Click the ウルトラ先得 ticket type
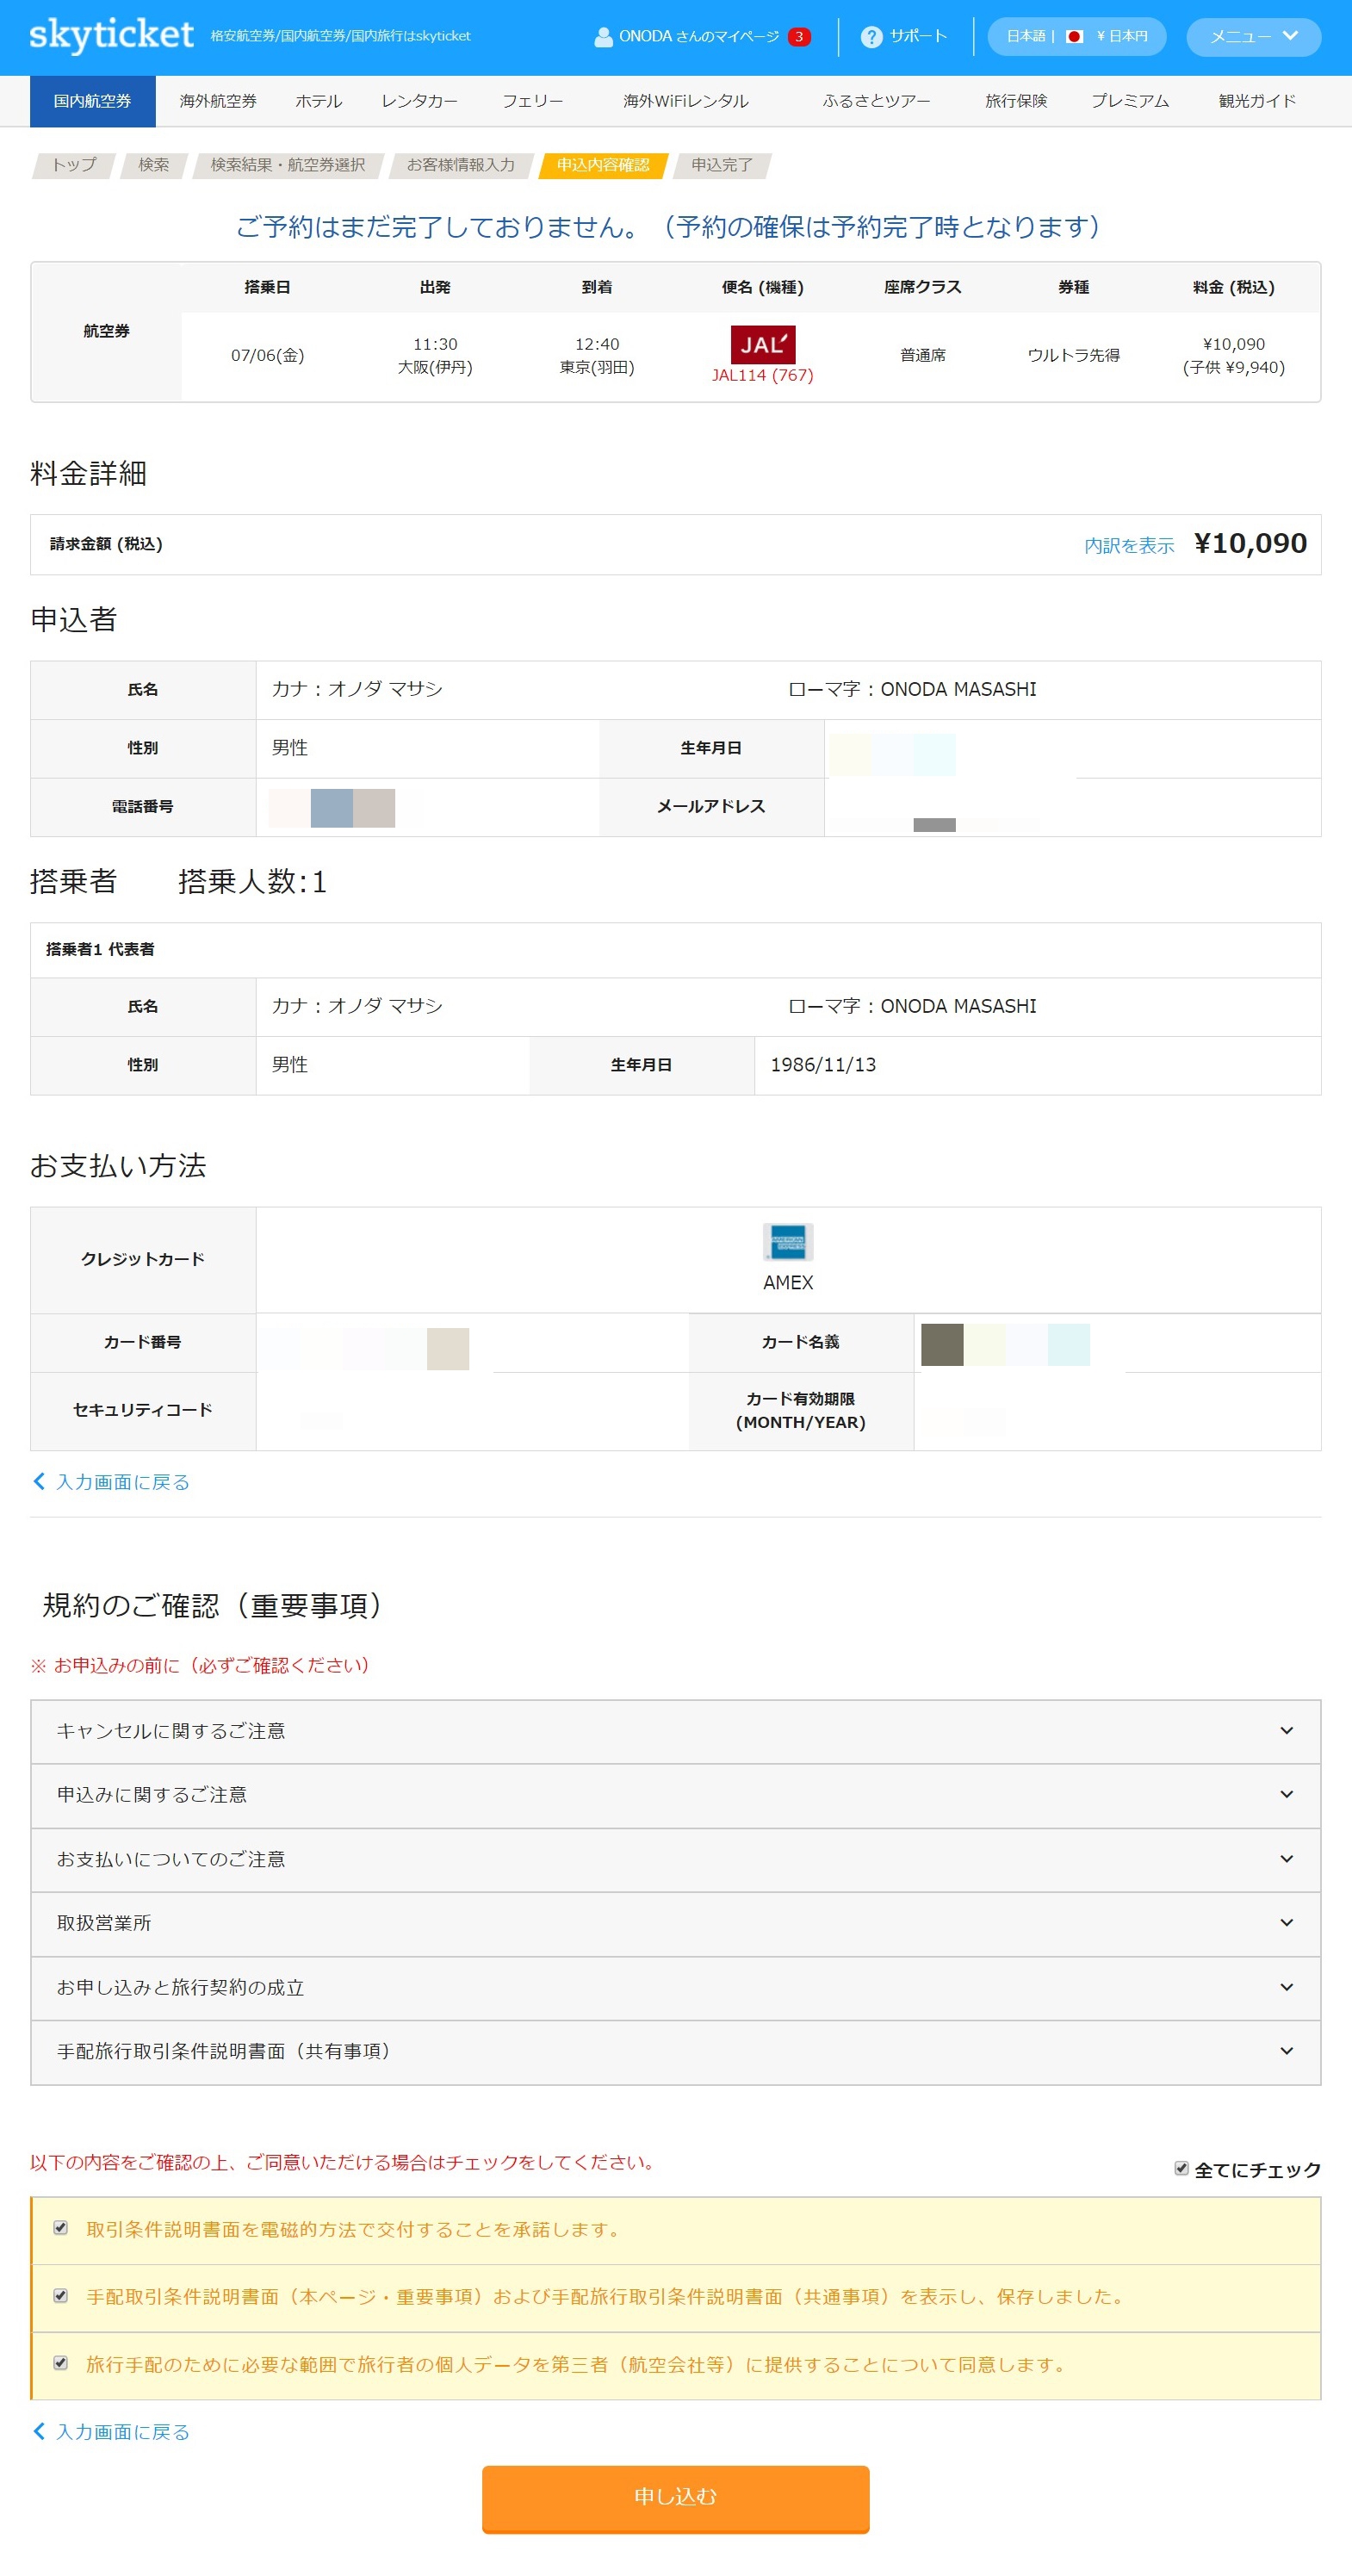Image resolution: width=1352 pixels, height=2576 pixels. [1073, 355]
